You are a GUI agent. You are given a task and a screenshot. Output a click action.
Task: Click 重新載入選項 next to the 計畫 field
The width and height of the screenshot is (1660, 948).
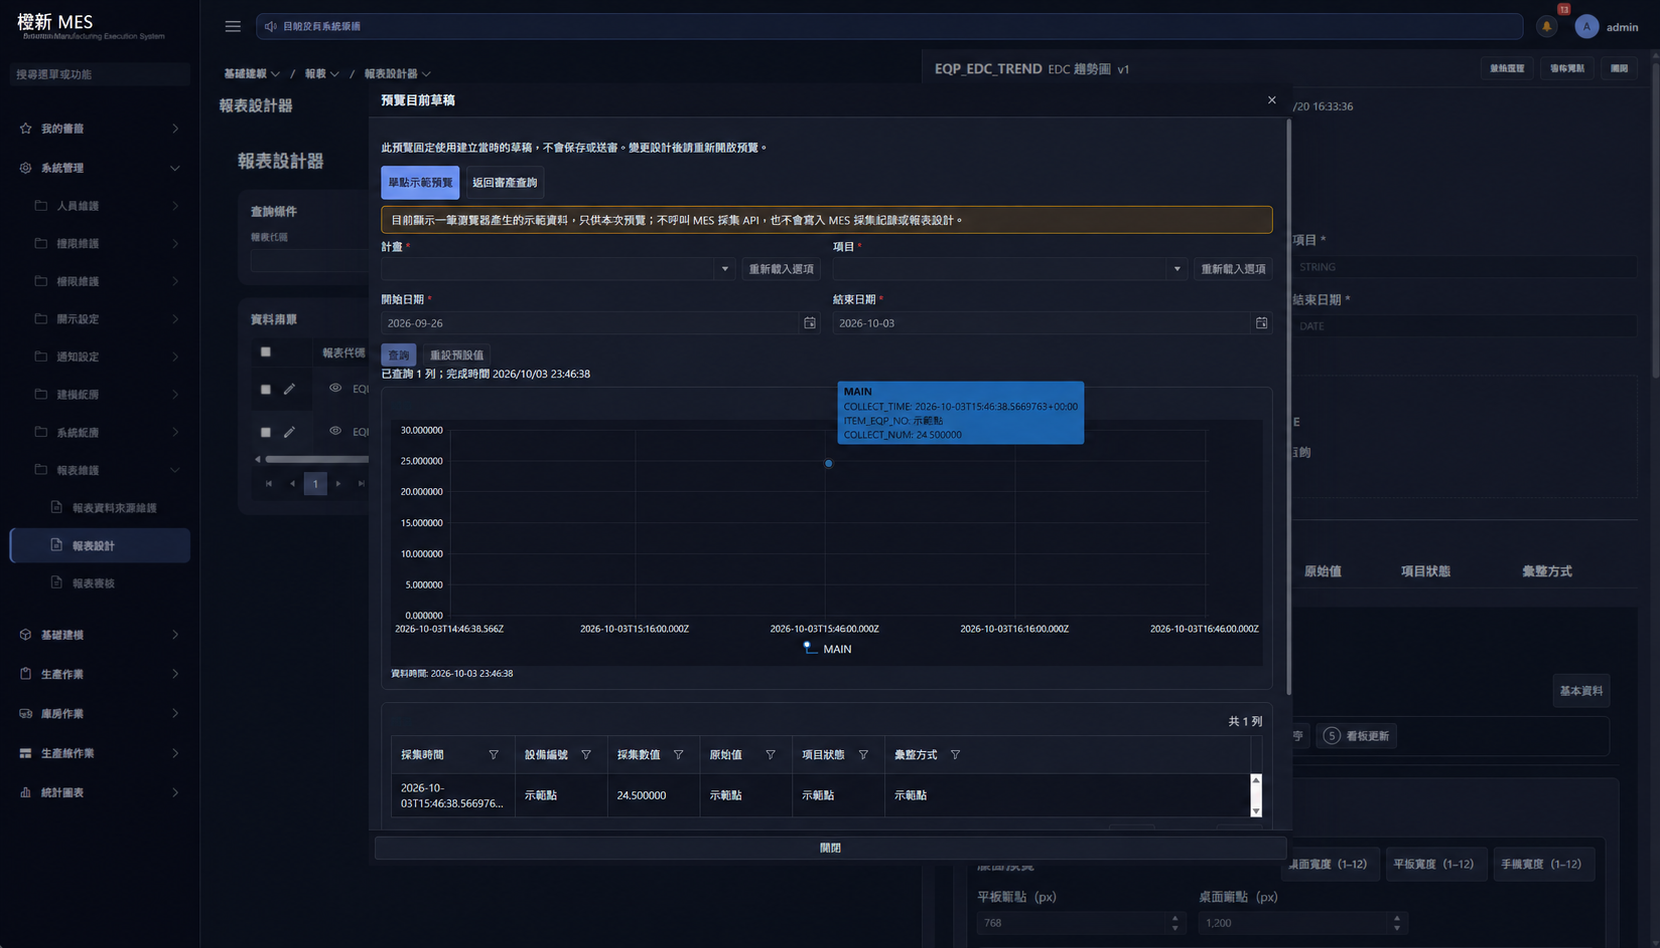point(781,269)
